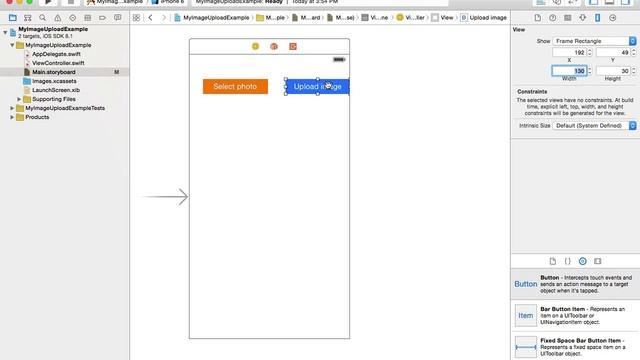Open the Breakpoint navigator
Image resolution: width=640 pixels, height=360 pixels.
(x=102, y=18)
